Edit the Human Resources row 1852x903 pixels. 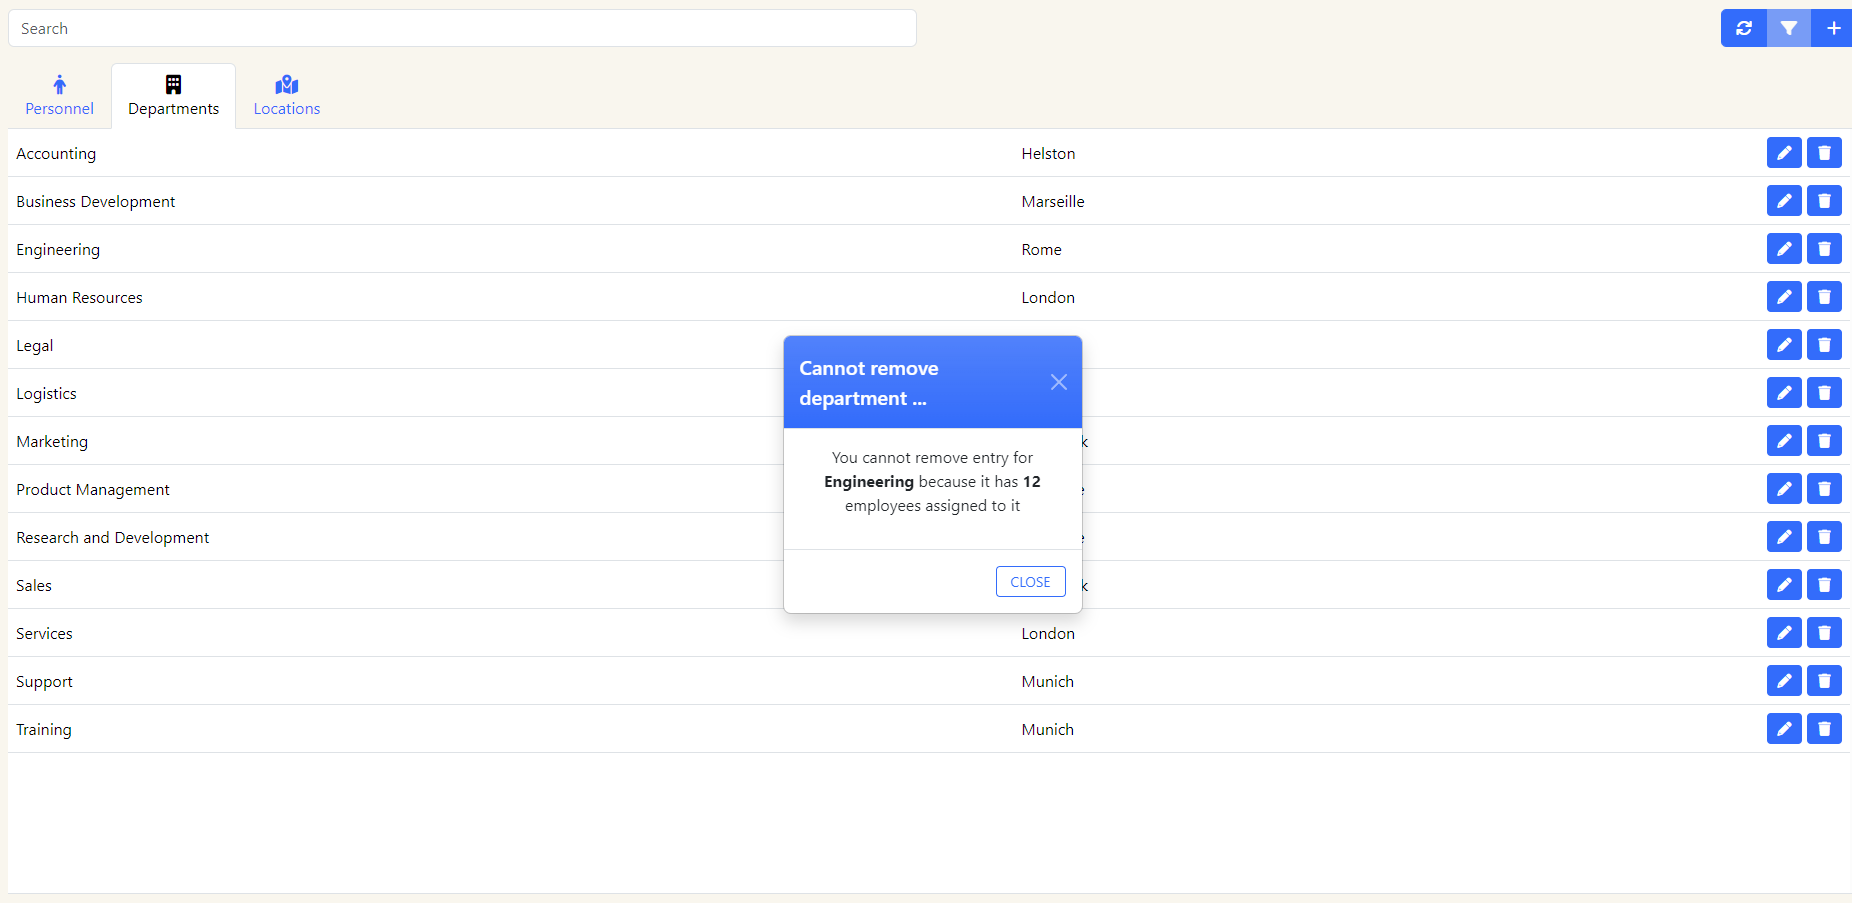coord(1783,297)
